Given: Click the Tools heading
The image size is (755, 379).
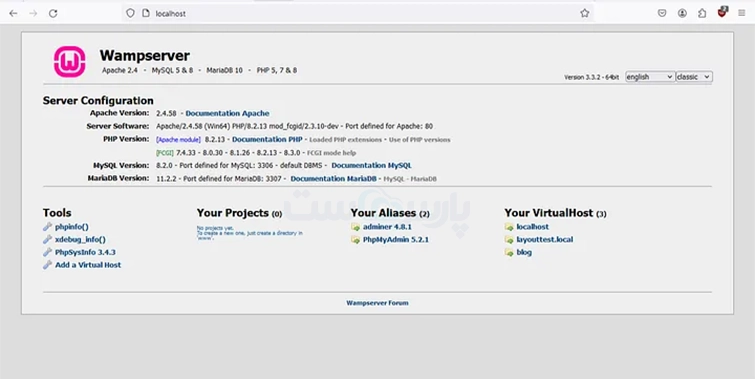Looking at the screenshot, I should tap(57, 213).
